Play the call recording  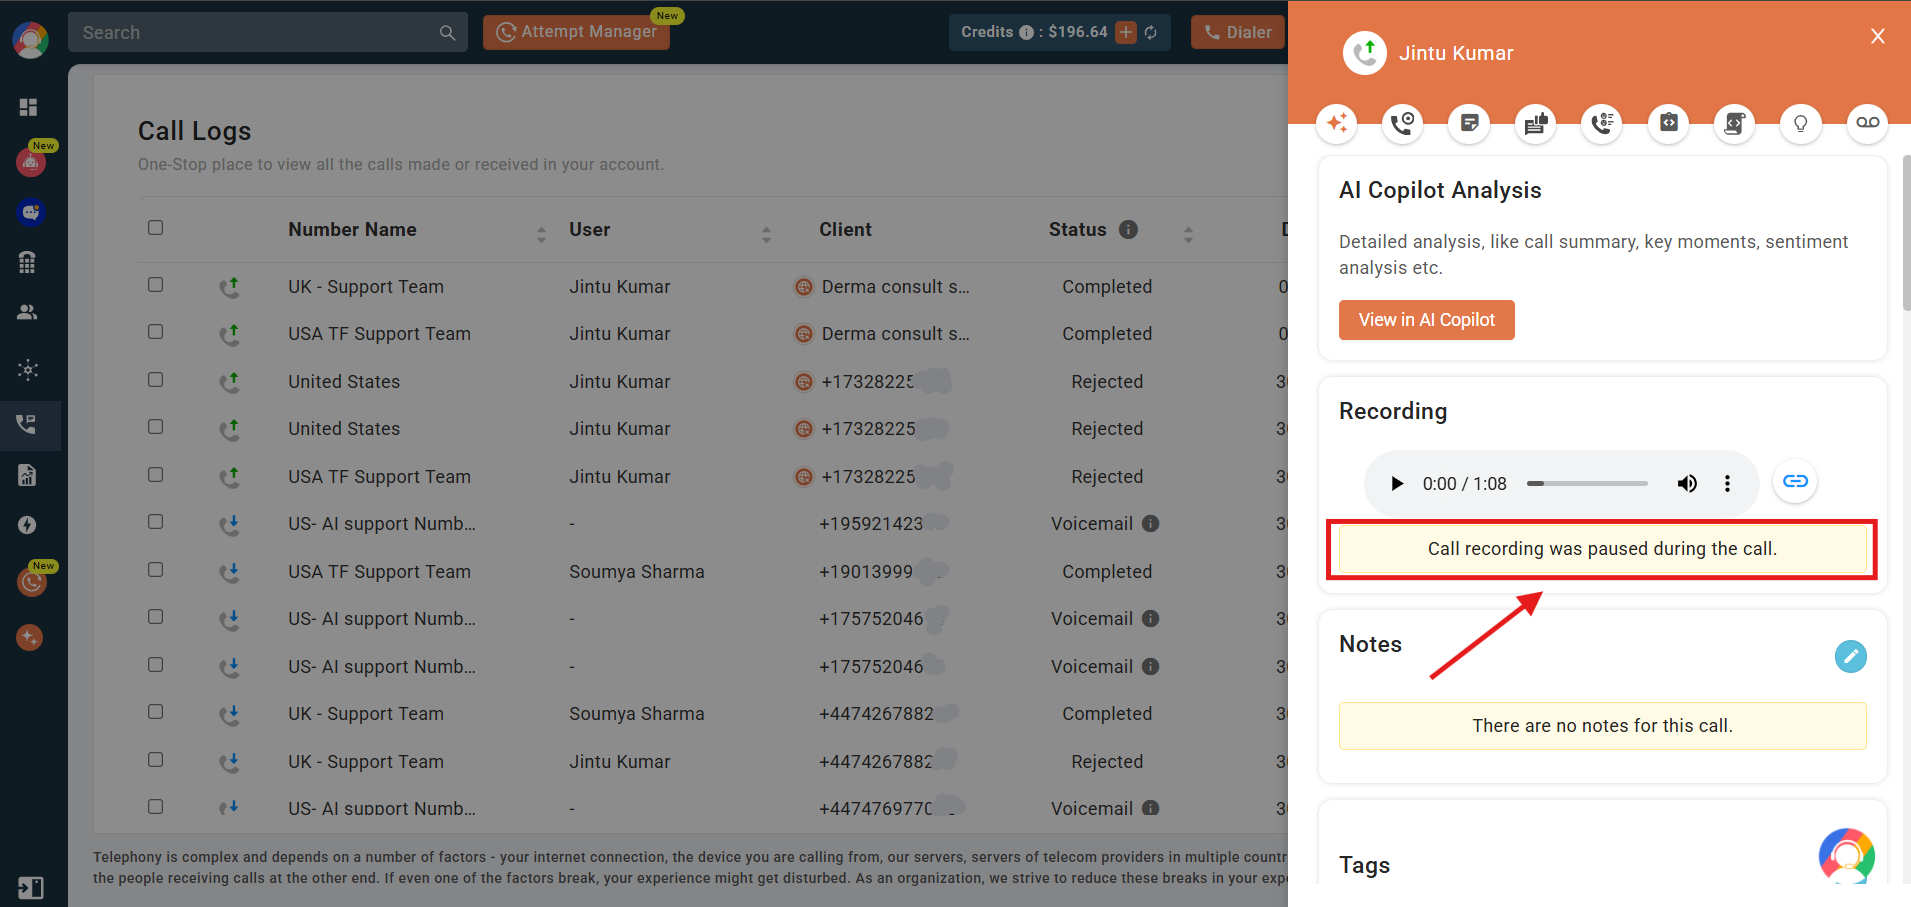[1396, 484]
